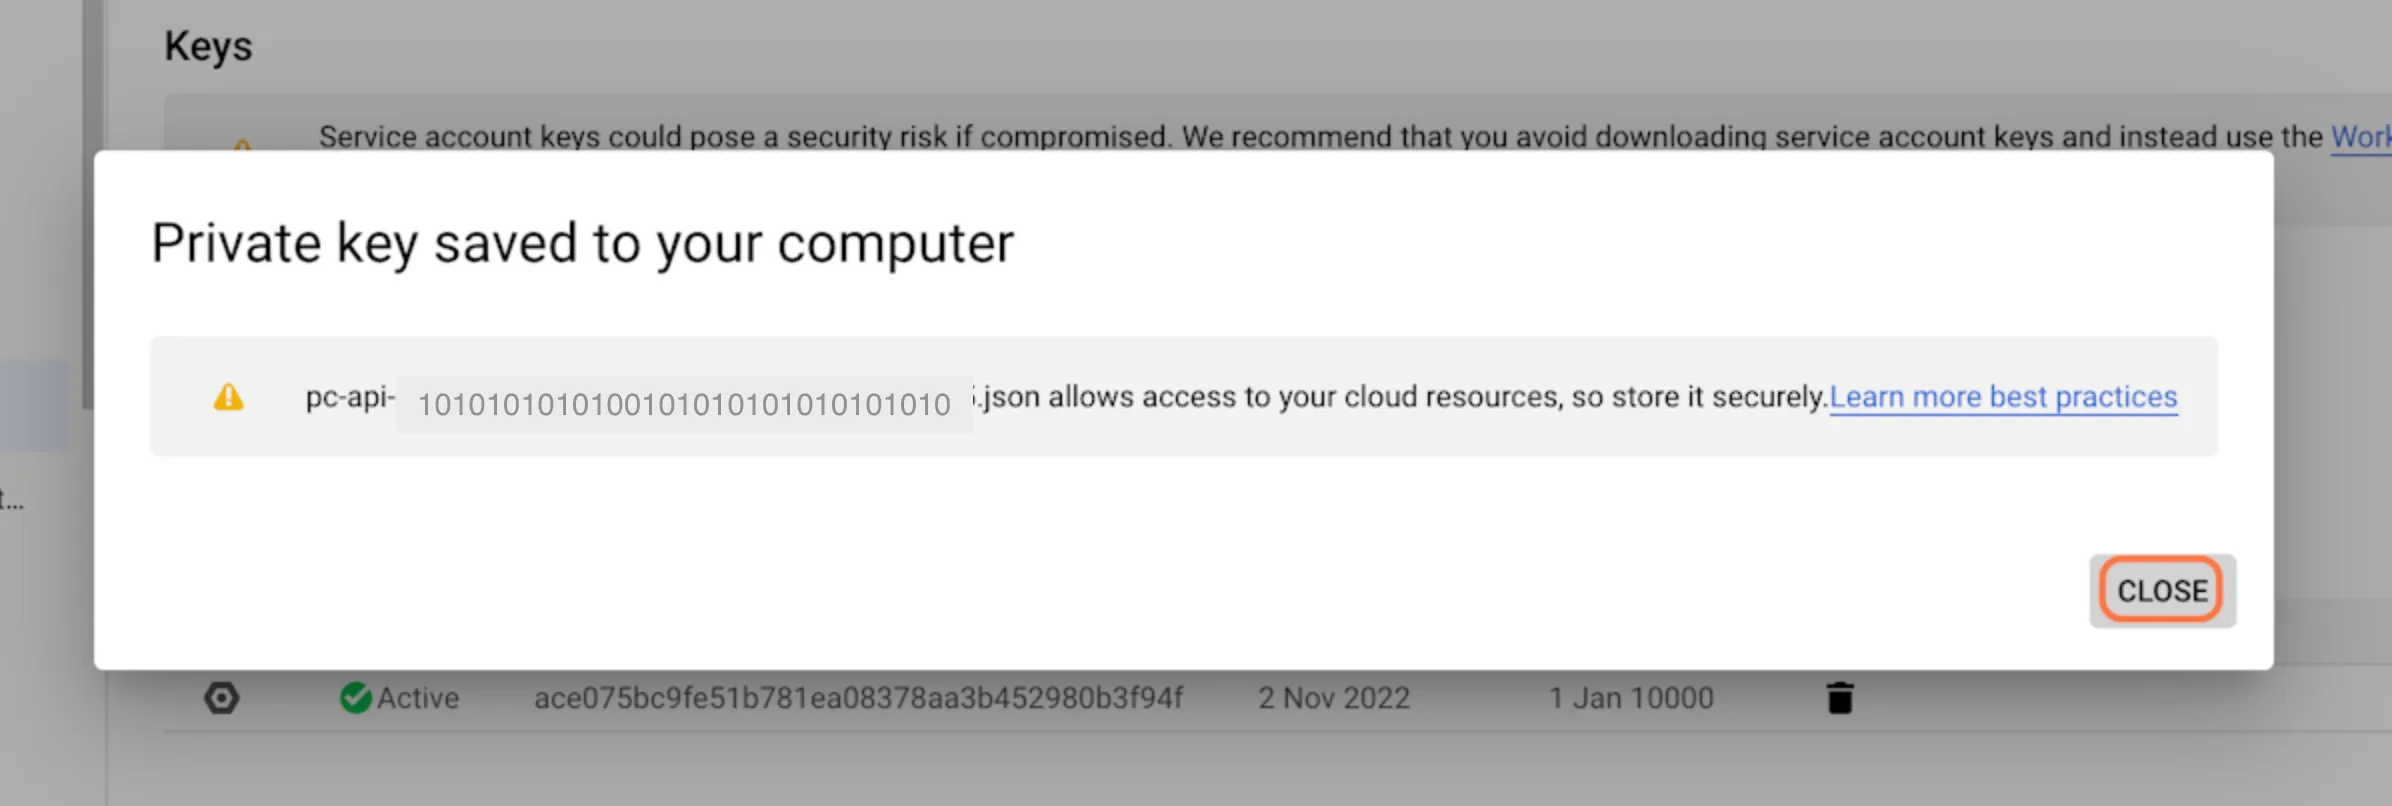This screenshot has width=2392, height=806.
Task: Click the redacted key filename box
Action: [684, 404]
